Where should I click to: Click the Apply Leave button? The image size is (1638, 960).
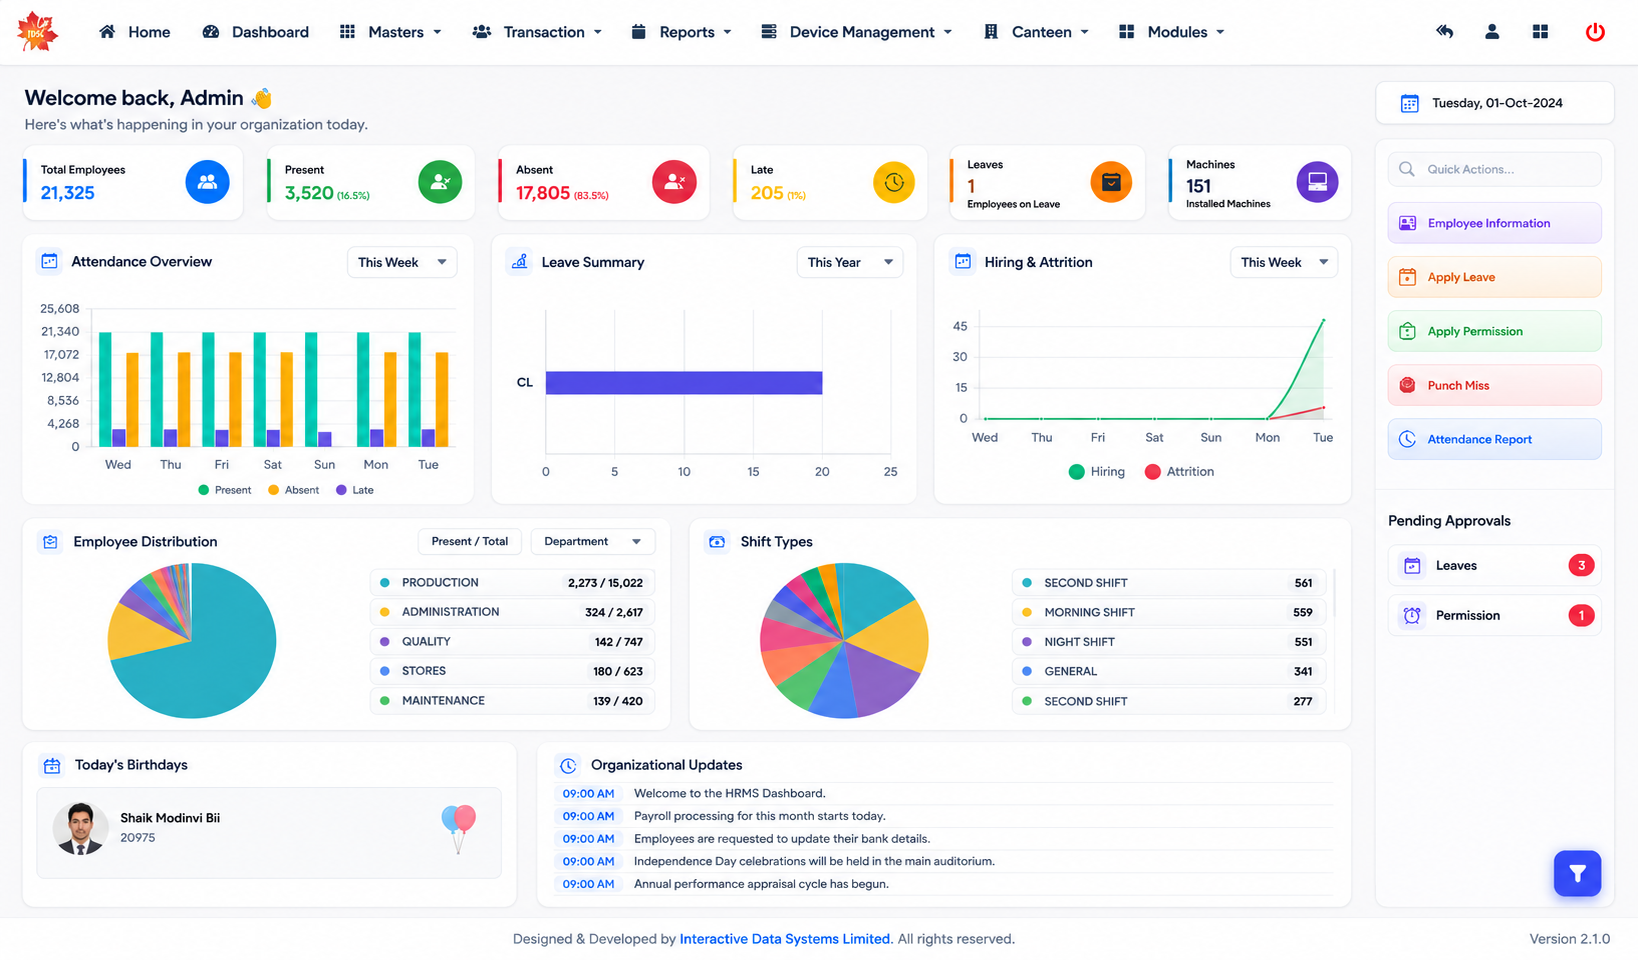(x=1494, y=277)
